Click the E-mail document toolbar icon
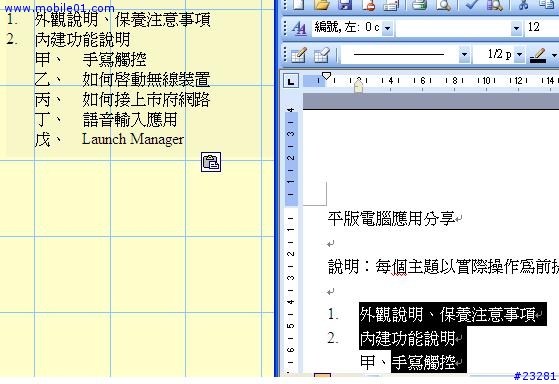This screenshot has height=384, width=559. [x=391, y=4]
